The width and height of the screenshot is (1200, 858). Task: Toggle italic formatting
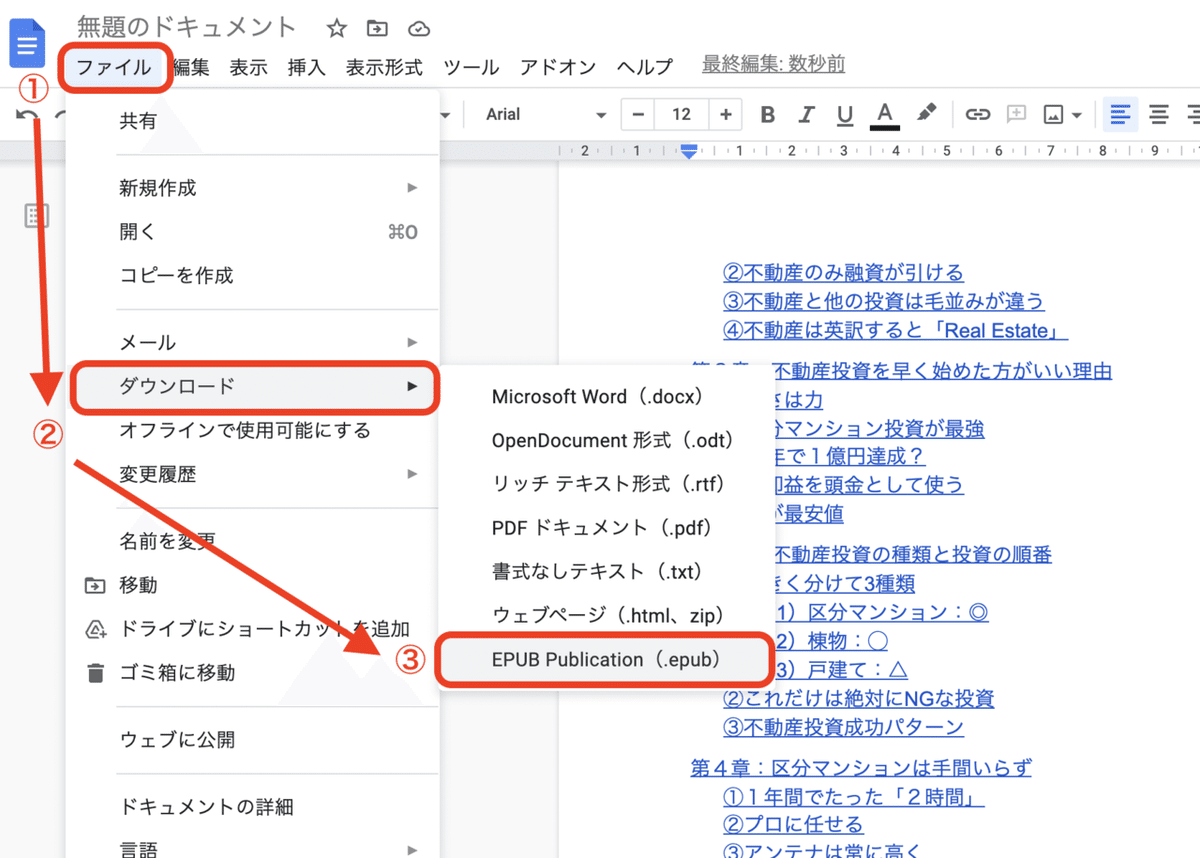(x=806, y=115)
